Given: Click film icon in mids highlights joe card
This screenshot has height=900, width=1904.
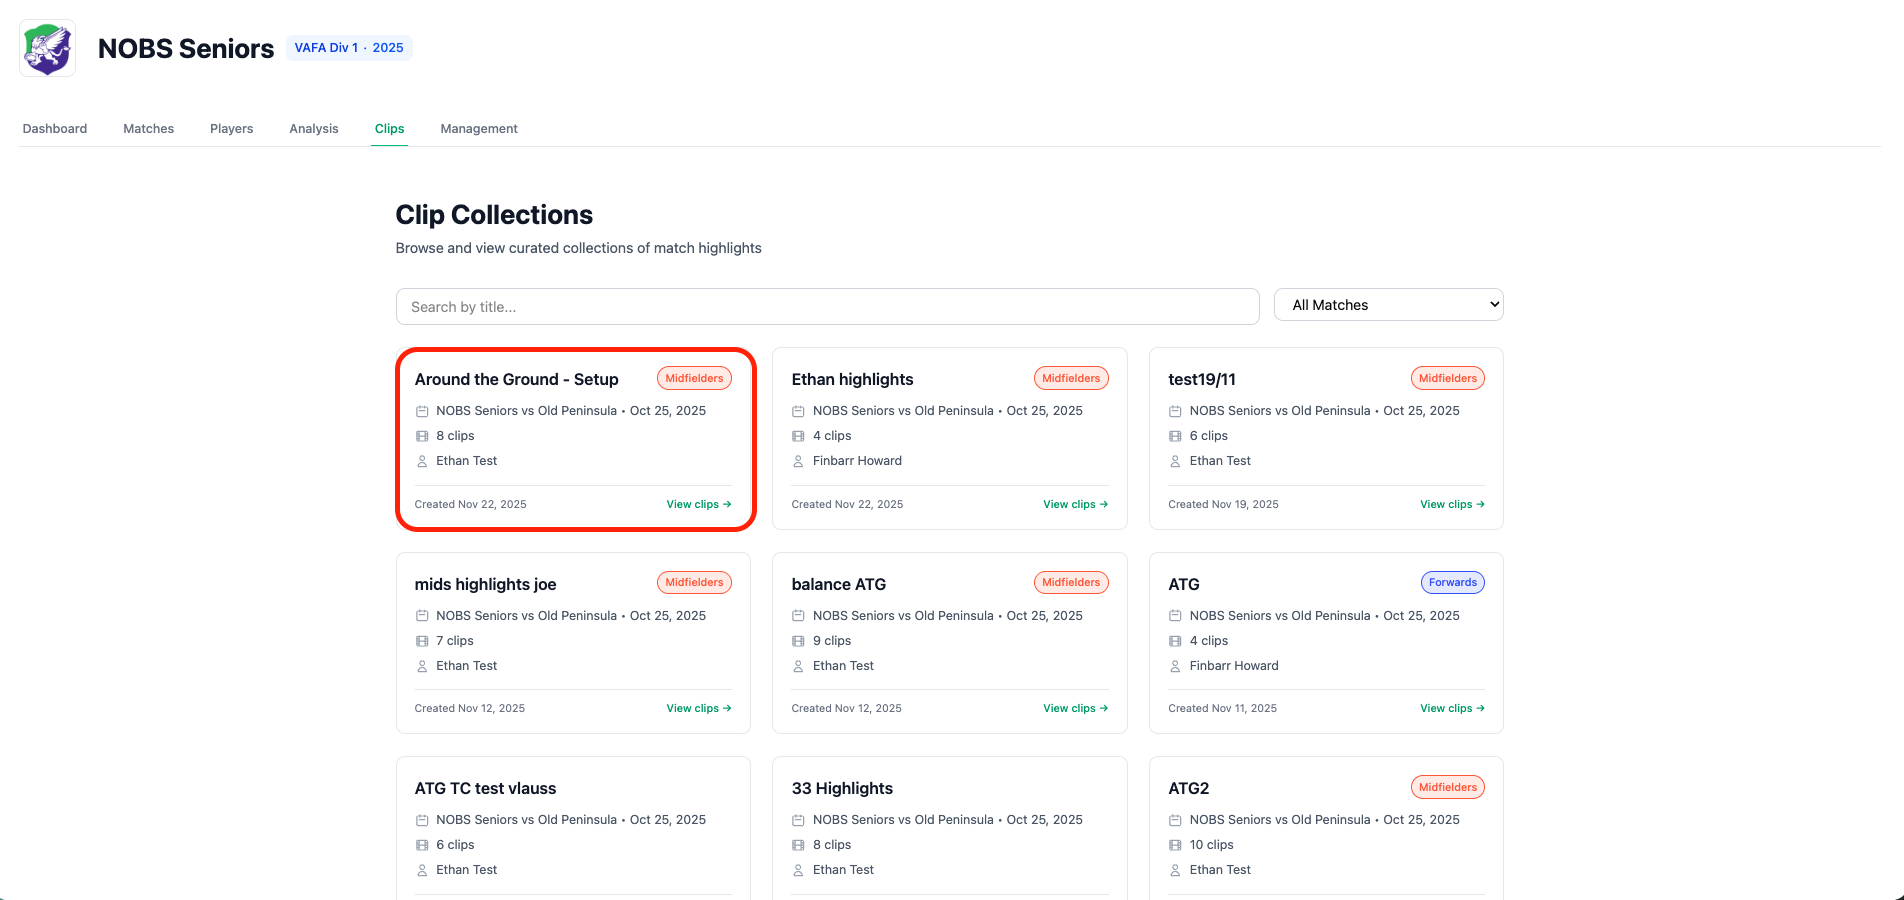Looking at the screenshot, I should point(422,641).
